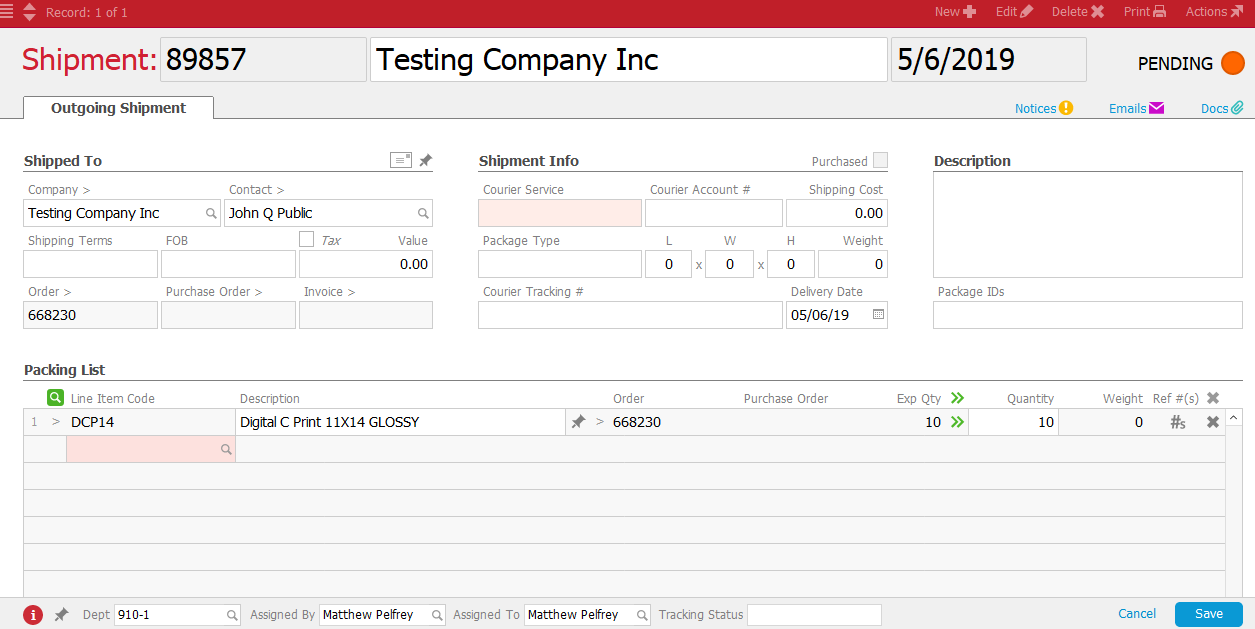Open the Delivery Date calendar picker
The width and height of the screenshot is (1255, 629).
coord(878,315)
